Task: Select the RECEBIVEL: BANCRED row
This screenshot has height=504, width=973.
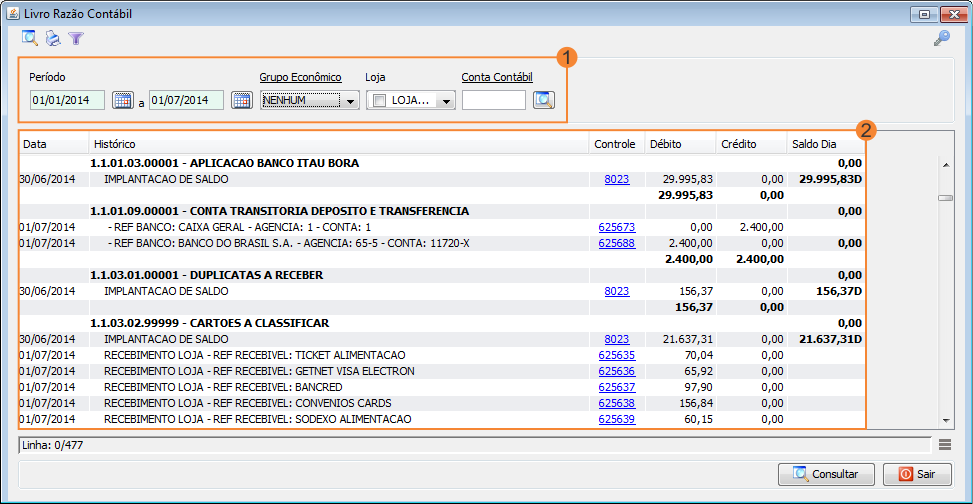Action: (x=442, y=387)
